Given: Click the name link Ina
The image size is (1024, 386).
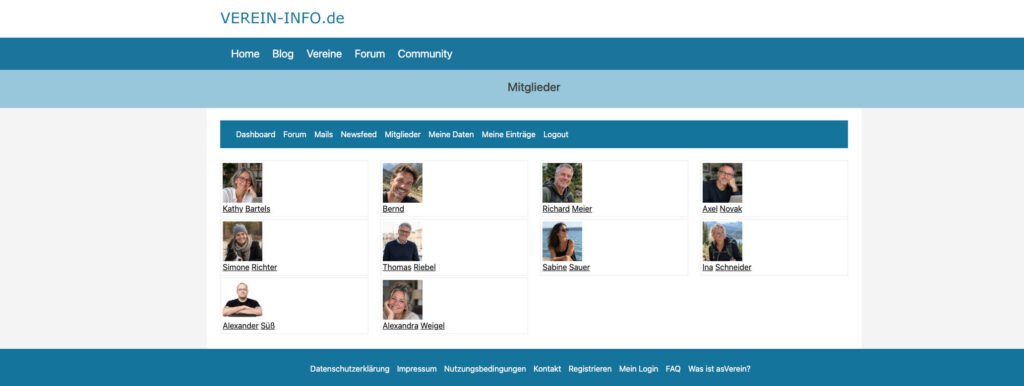Looking at the screenshot, I should point(708,268).
